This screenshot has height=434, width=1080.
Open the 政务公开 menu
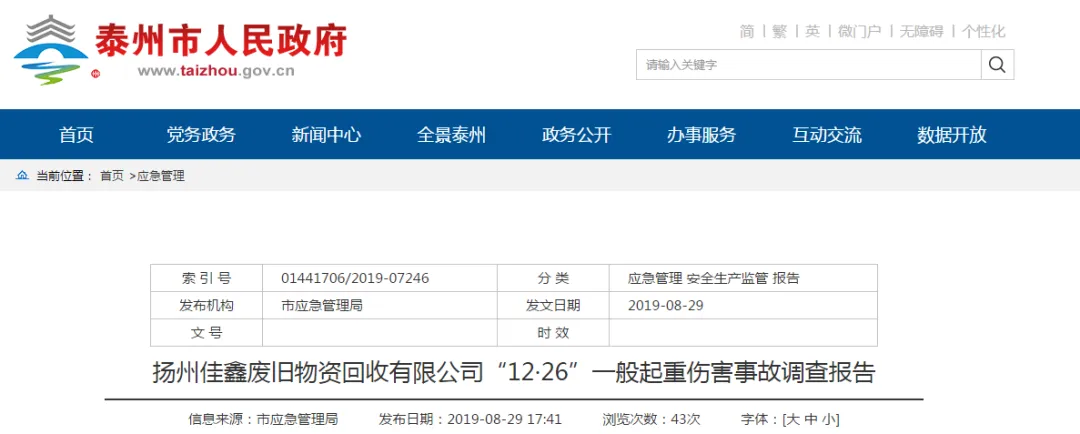pyautogui.click(x=576, y=134)
